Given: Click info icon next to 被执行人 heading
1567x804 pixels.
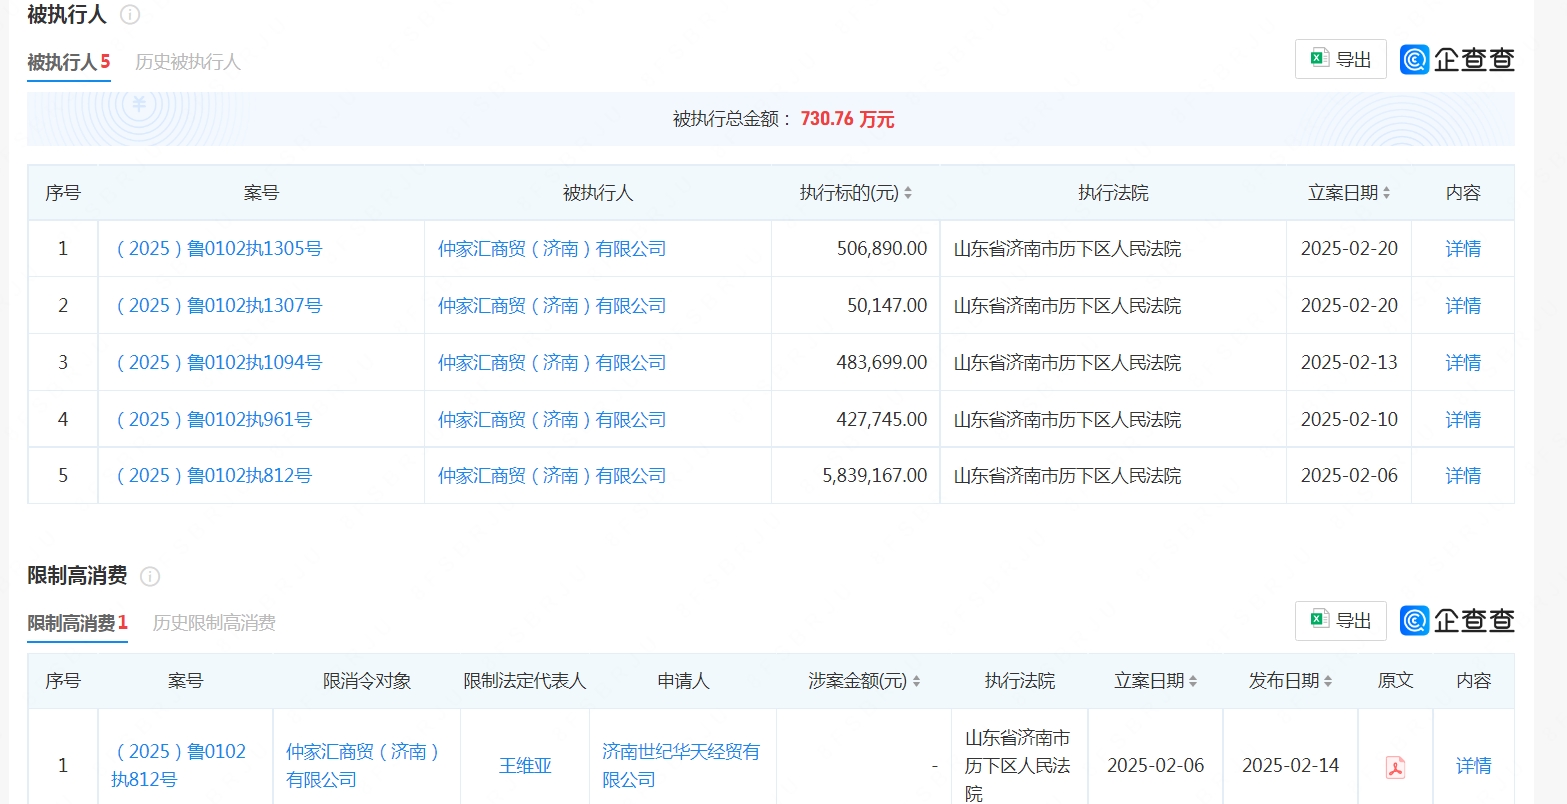Looking at the screenshot, I should tap(130, 15).
